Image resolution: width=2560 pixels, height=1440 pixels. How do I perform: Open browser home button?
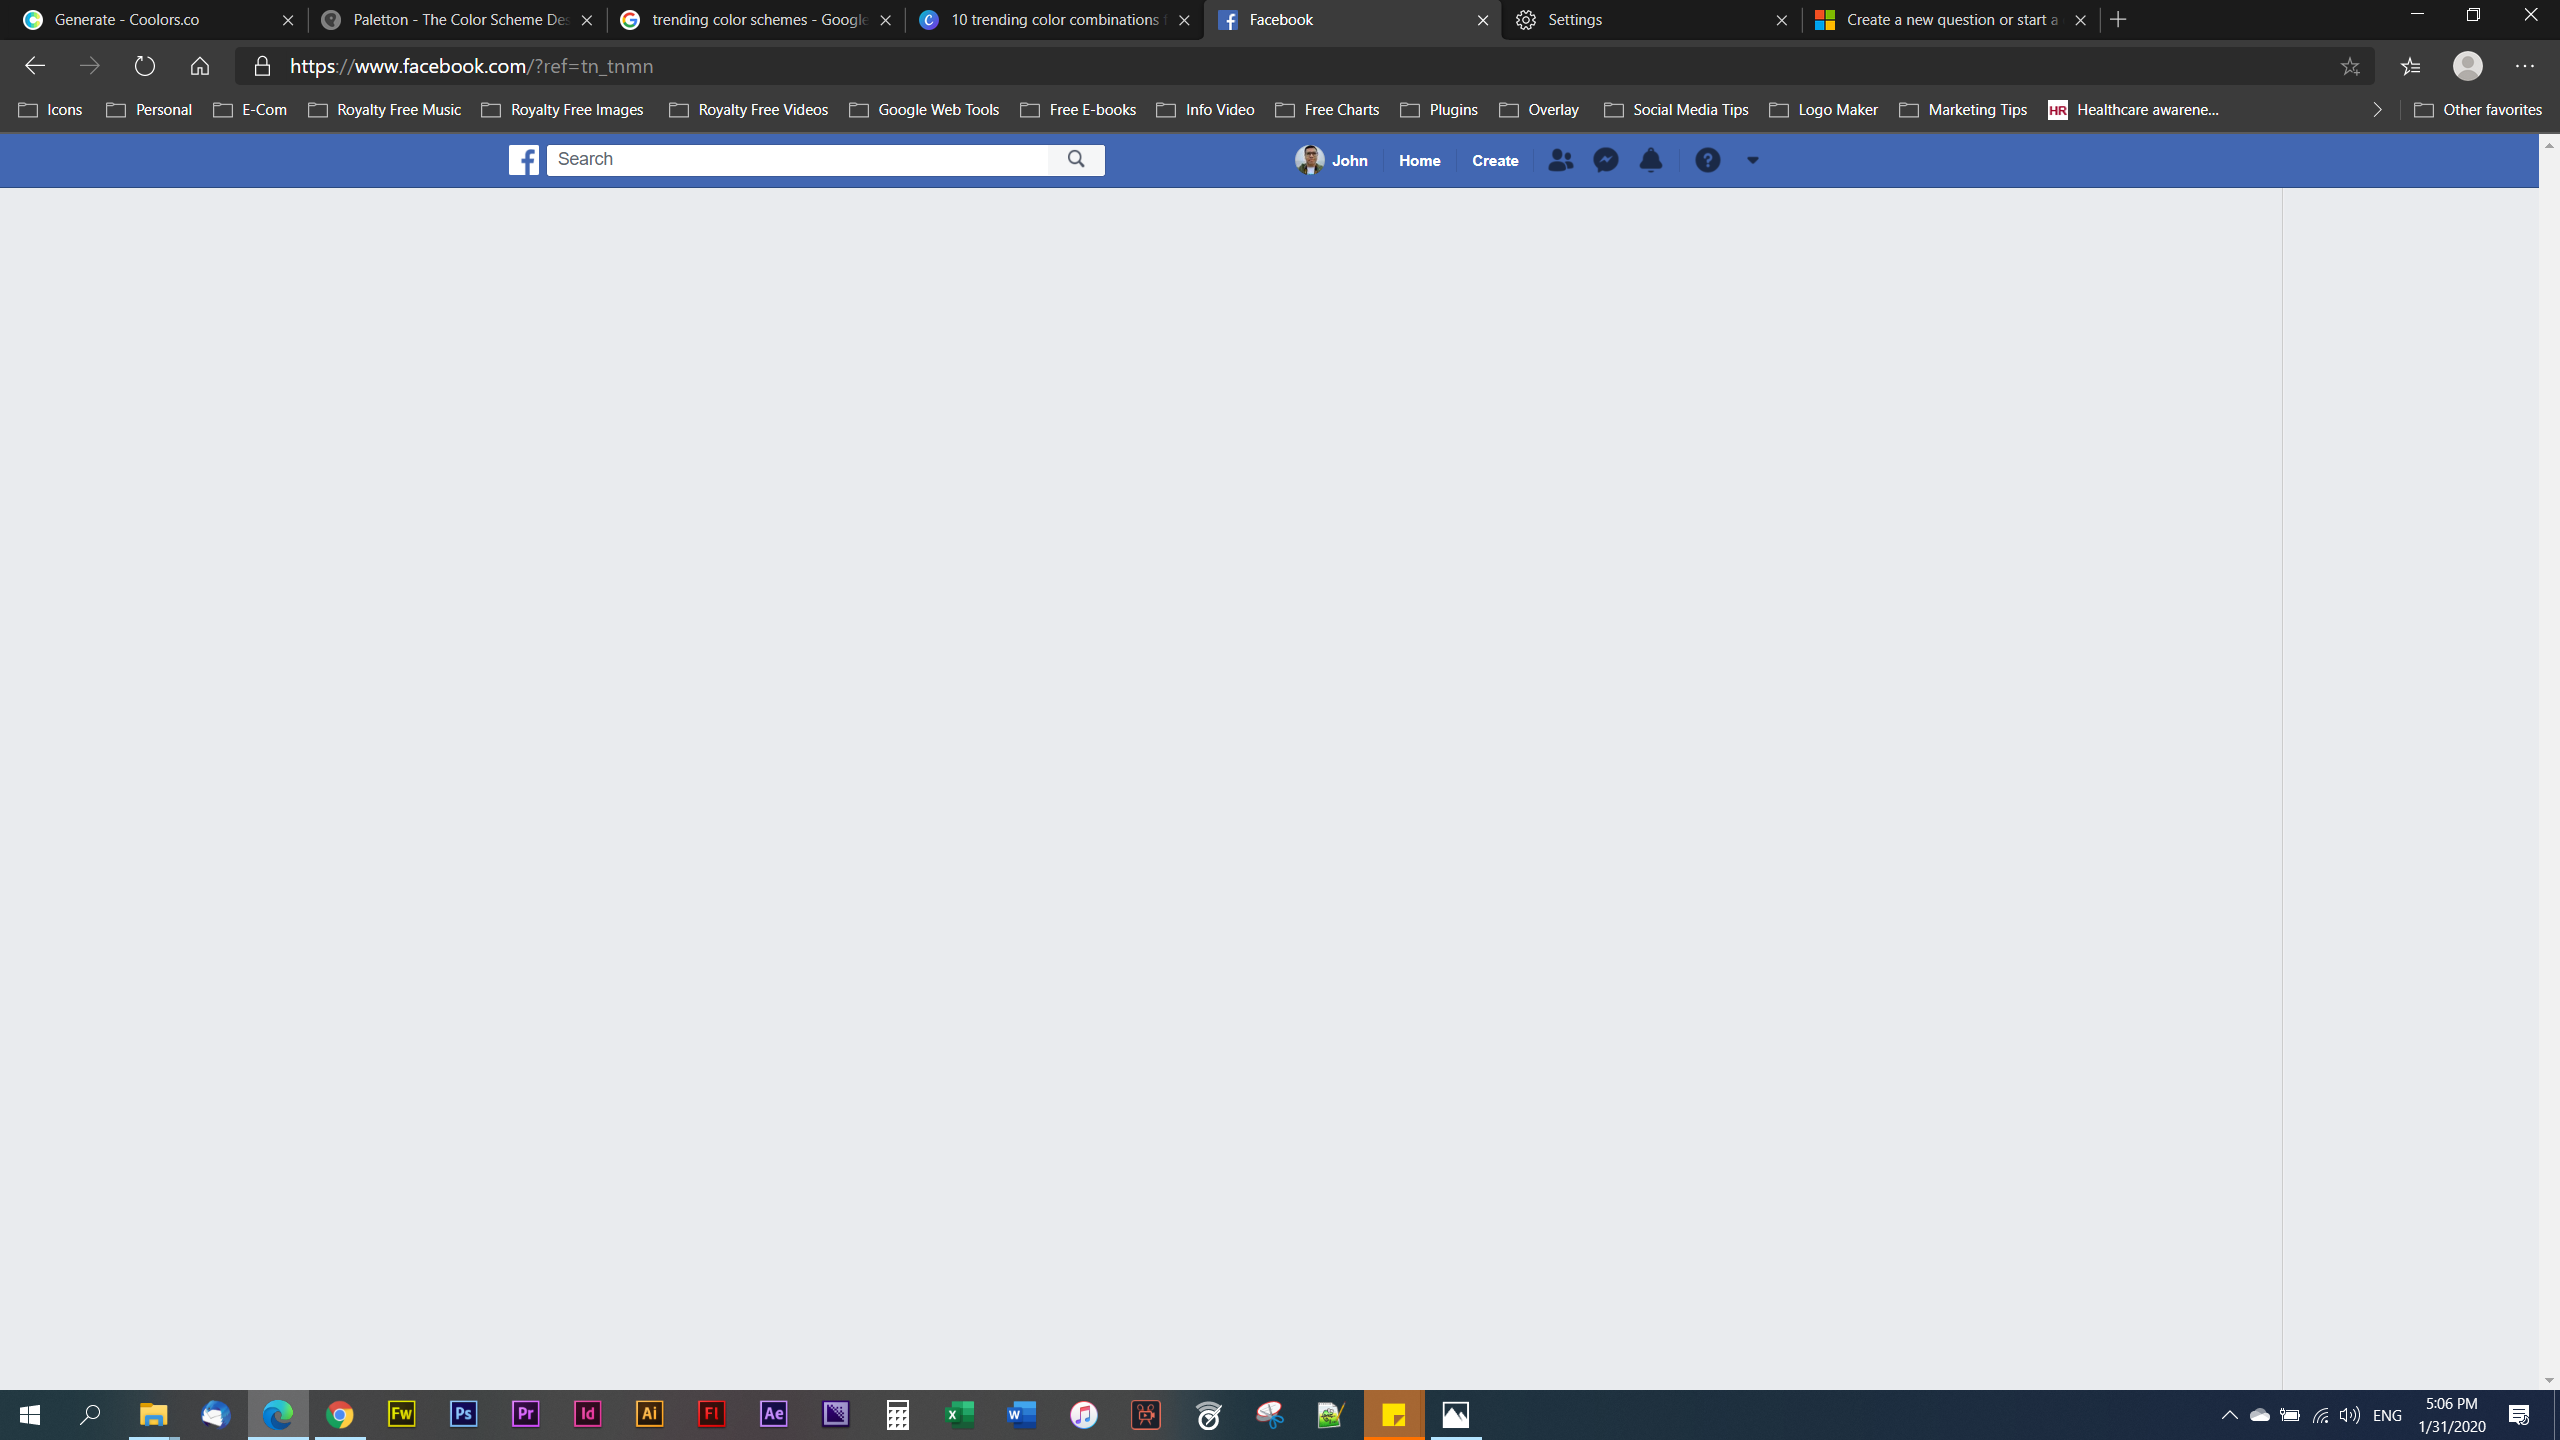tap(200, 66)
